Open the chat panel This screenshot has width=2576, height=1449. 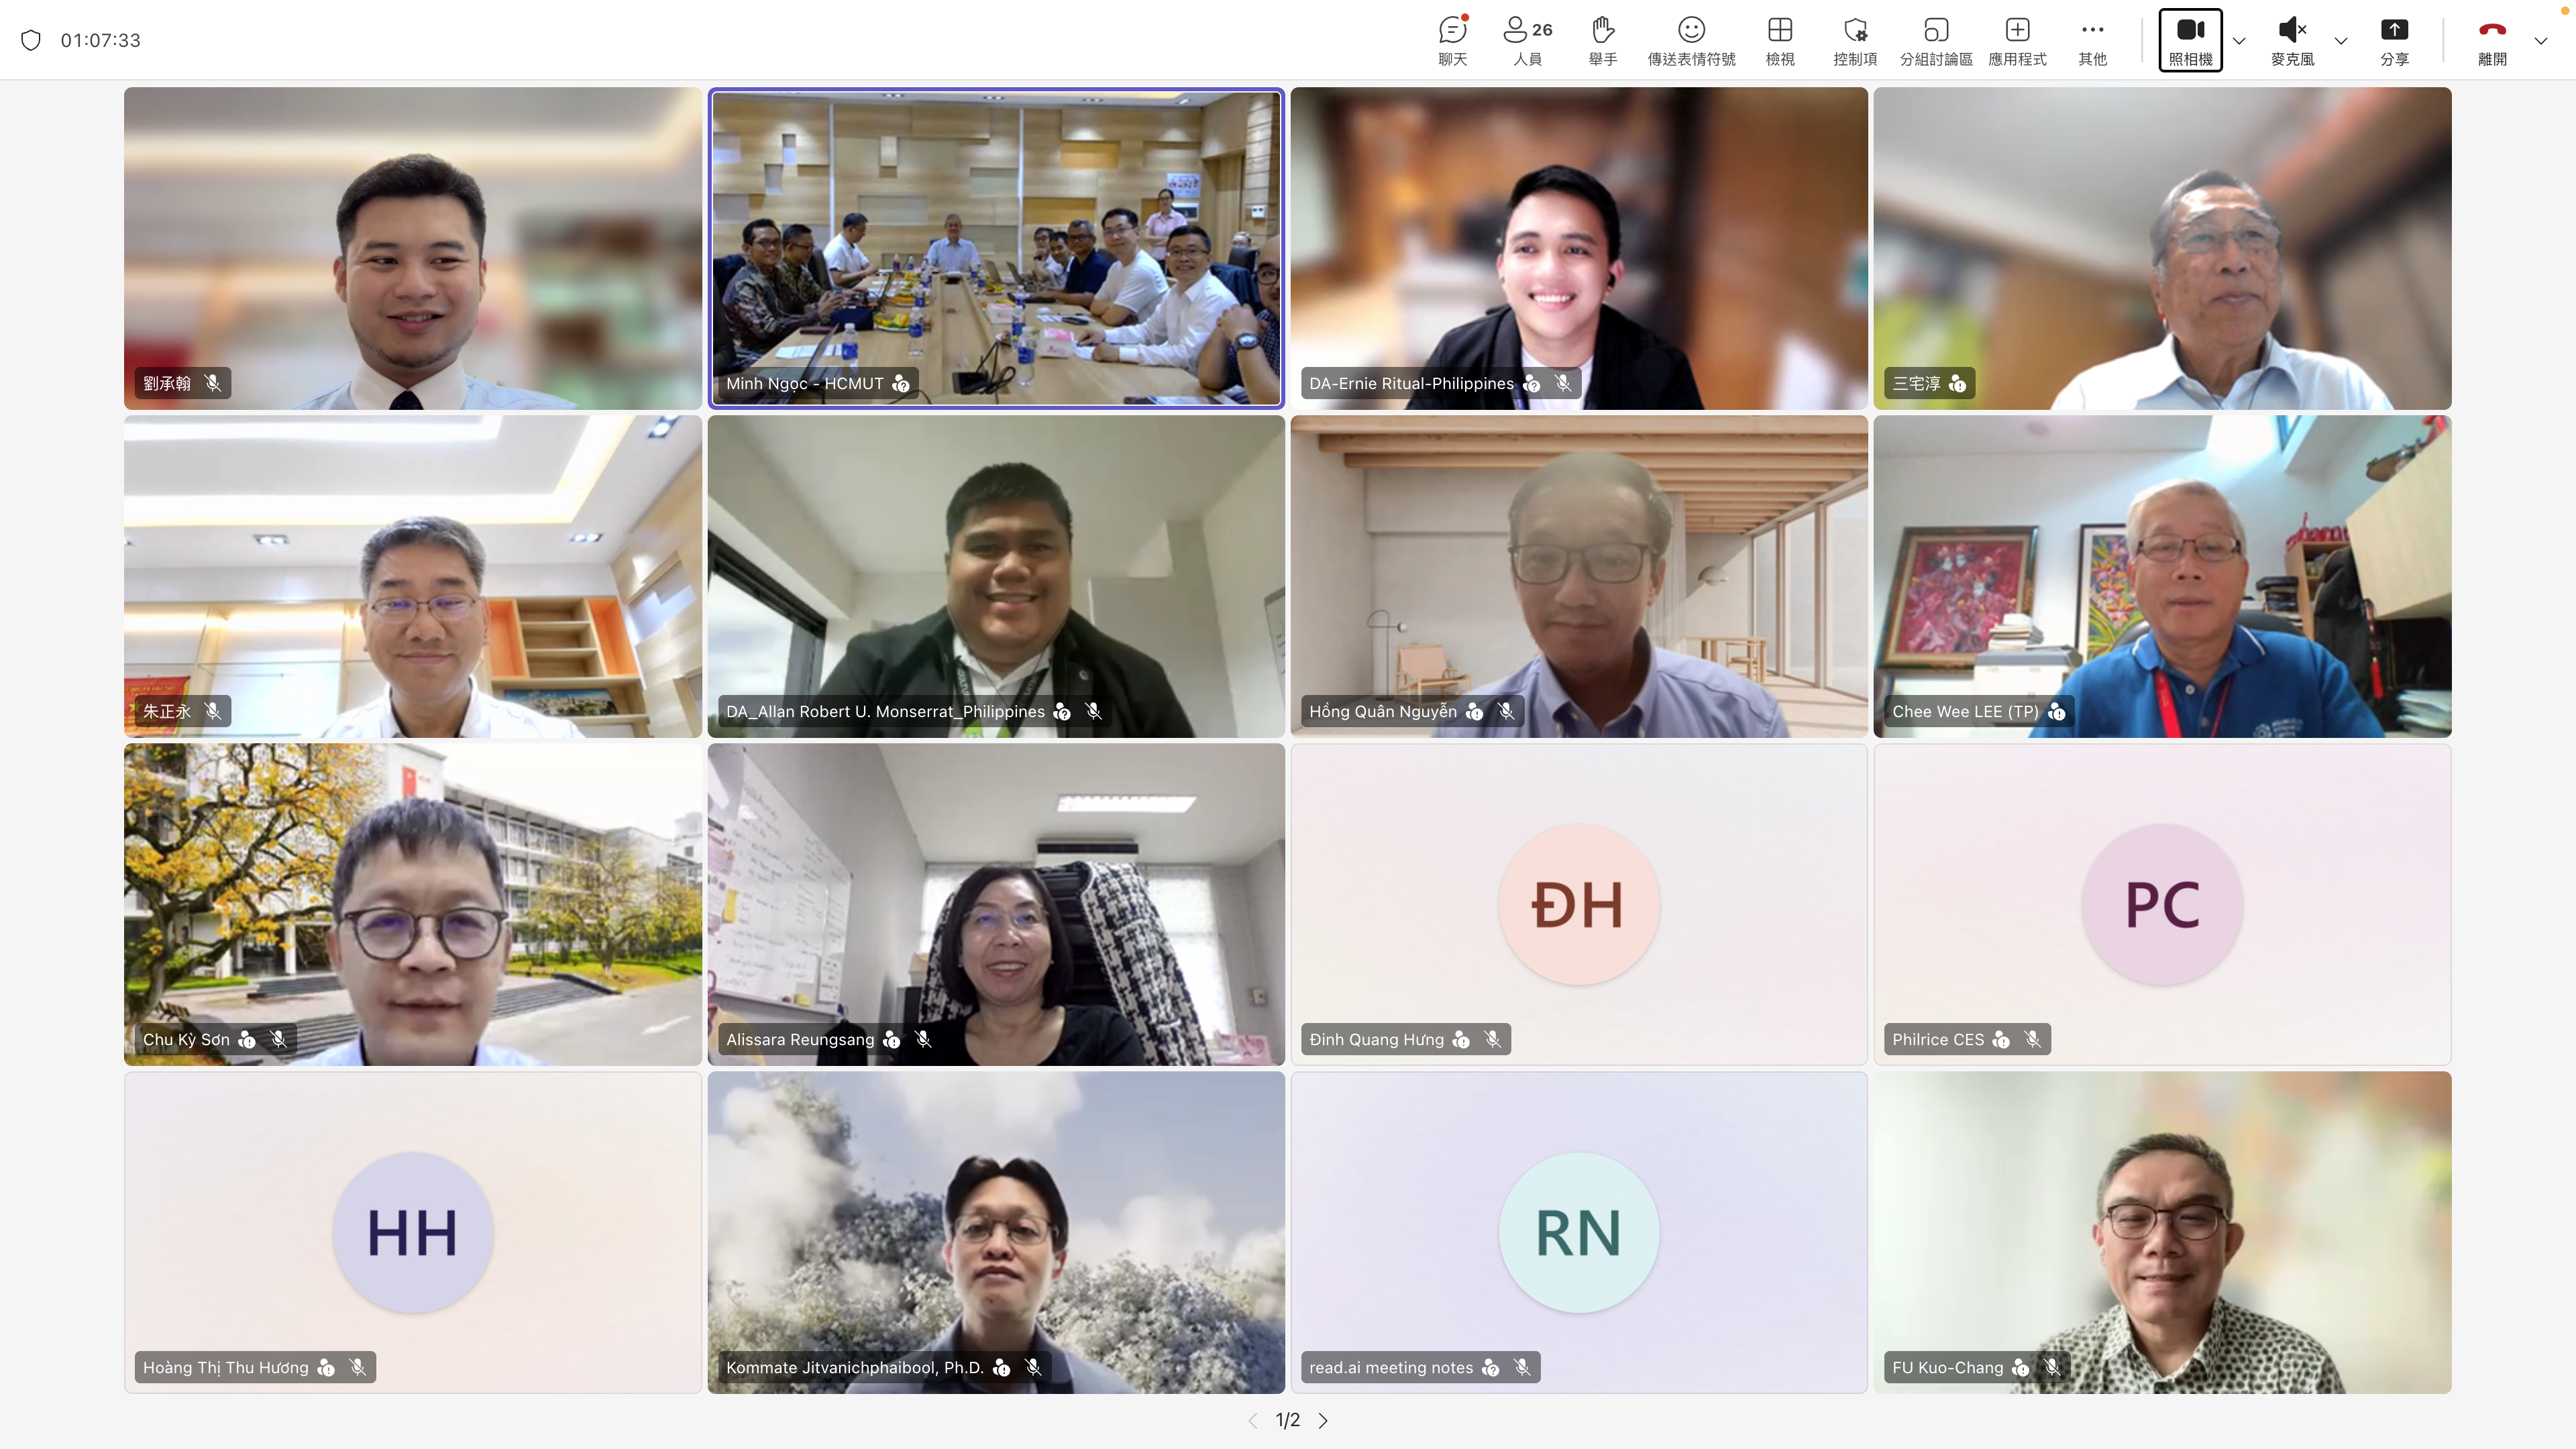(x=1452, y=40)
